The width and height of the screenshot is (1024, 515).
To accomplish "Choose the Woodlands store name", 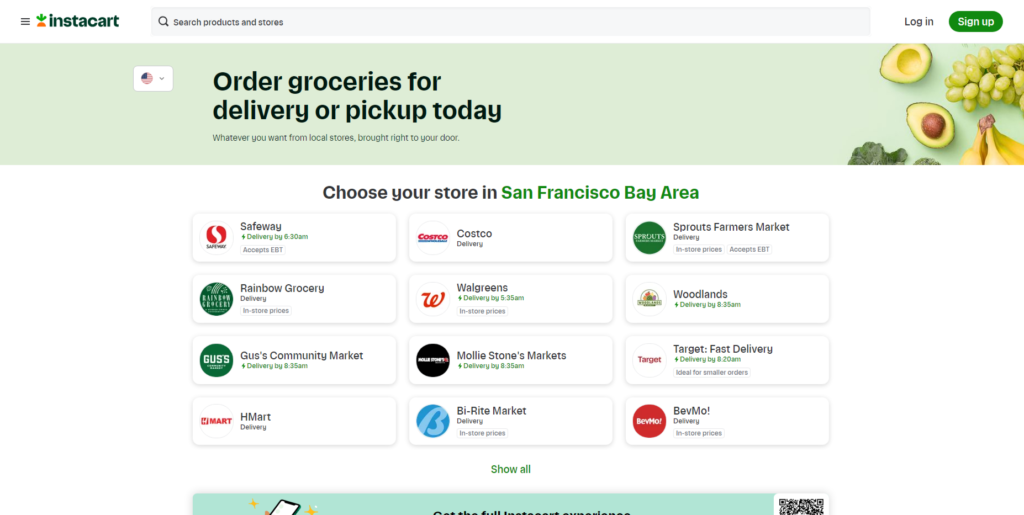I will point(700,294).
